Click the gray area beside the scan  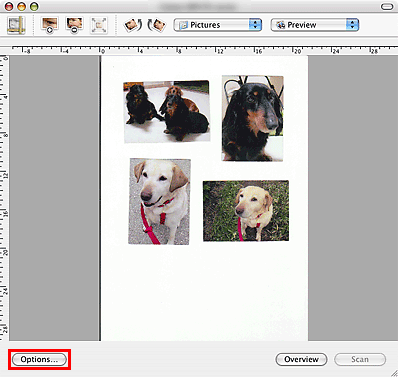(54, 198)
